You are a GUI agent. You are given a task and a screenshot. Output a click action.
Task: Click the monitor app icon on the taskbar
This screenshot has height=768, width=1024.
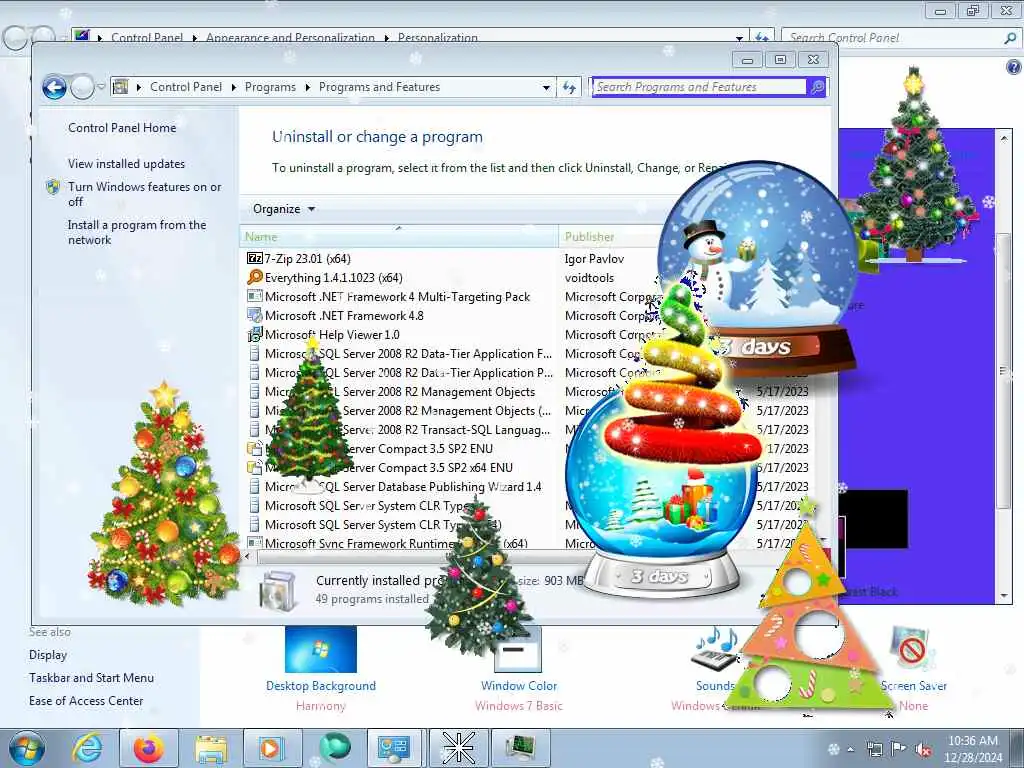point(520,748)
